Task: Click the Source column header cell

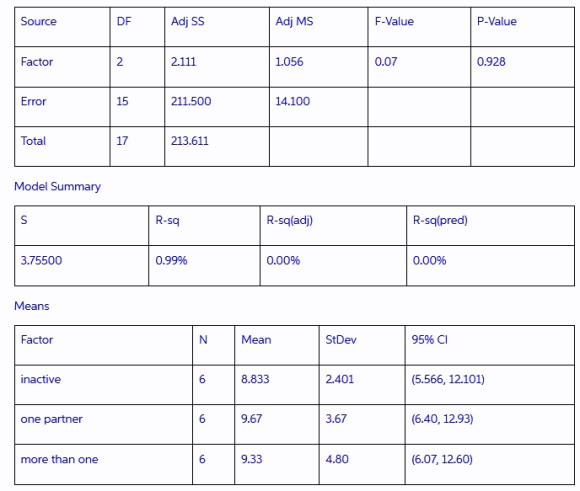Action: pyautogui.click(x=62, y=27)
